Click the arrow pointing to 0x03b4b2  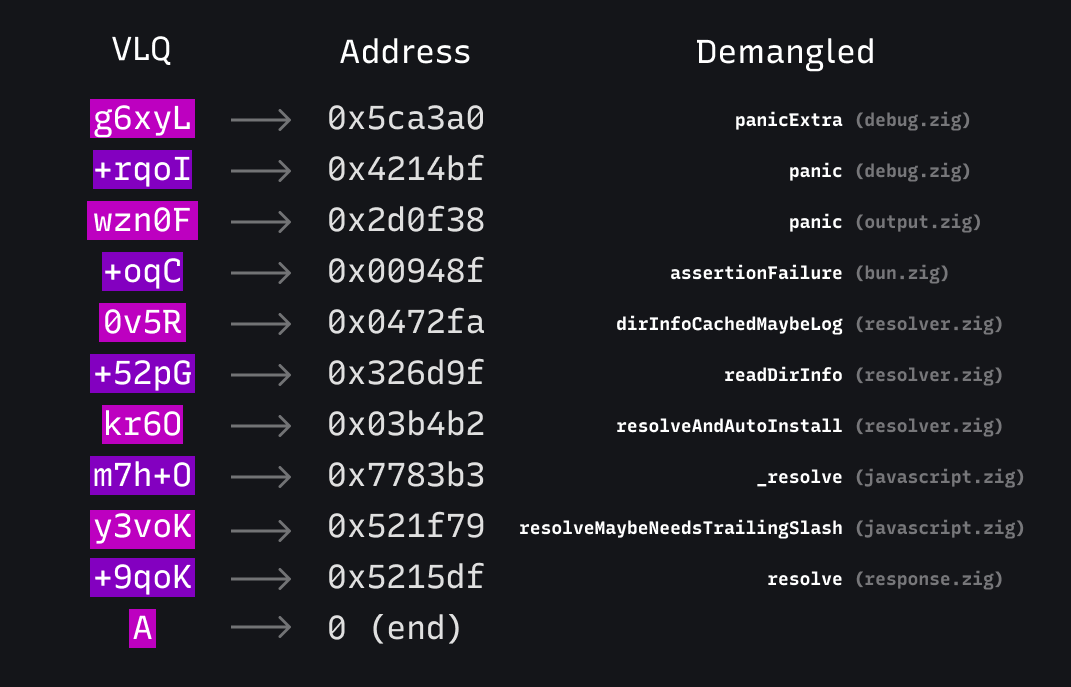(261, 426)
